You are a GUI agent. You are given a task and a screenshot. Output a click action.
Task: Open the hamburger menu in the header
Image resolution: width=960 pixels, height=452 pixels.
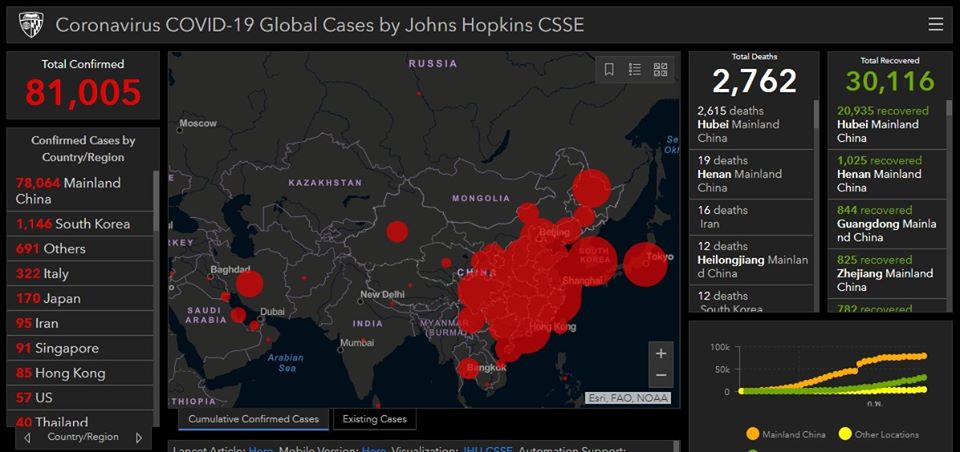[x=936, y=24]
